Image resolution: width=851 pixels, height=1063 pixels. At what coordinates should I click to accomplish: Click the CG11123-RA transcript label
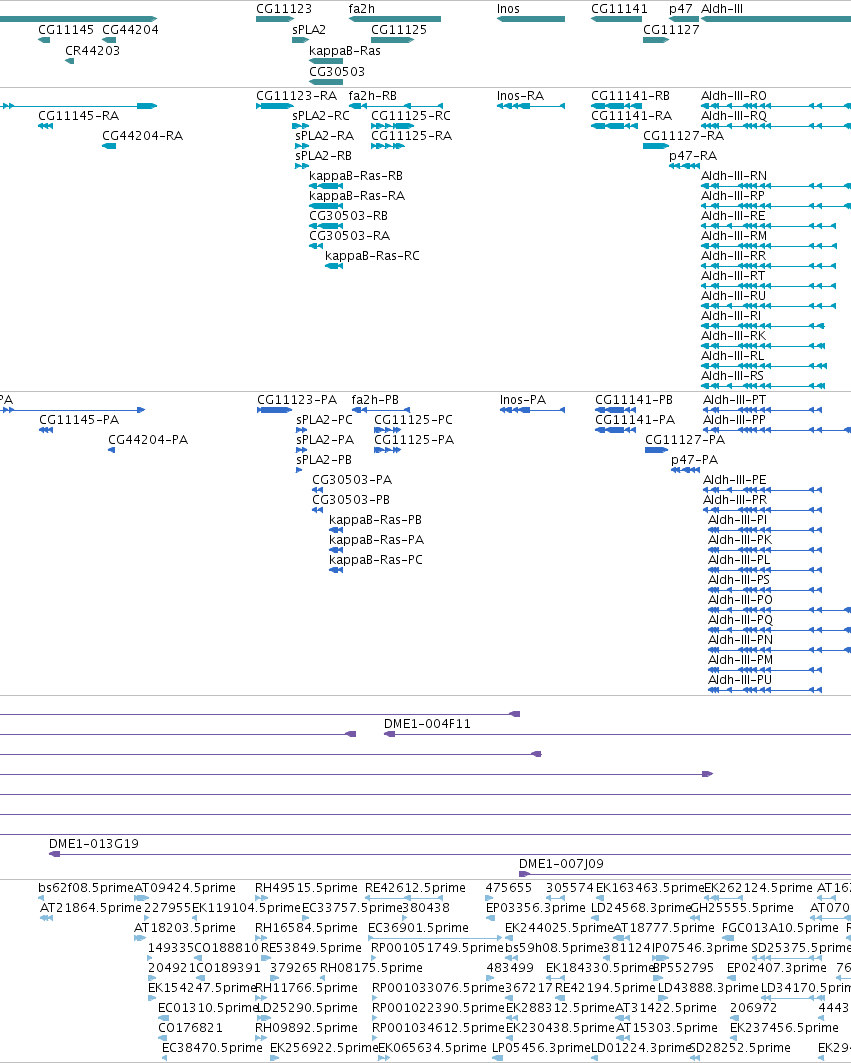[296, 96]
